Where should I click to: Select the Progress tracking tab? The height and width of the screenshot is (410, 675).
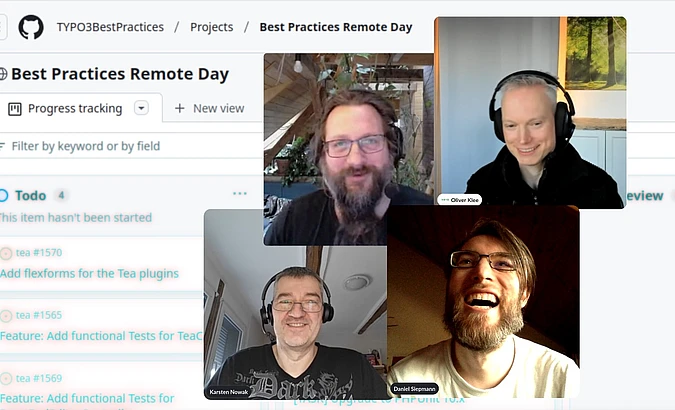click(75, 109)
